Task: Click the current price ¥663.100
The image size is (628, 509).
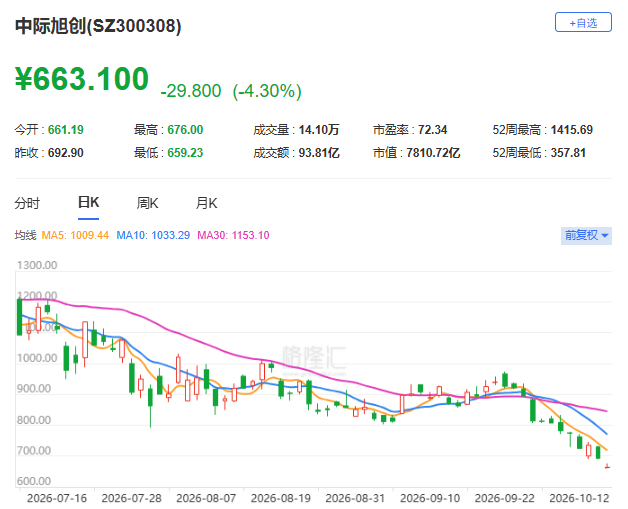Action: point(82,78)
